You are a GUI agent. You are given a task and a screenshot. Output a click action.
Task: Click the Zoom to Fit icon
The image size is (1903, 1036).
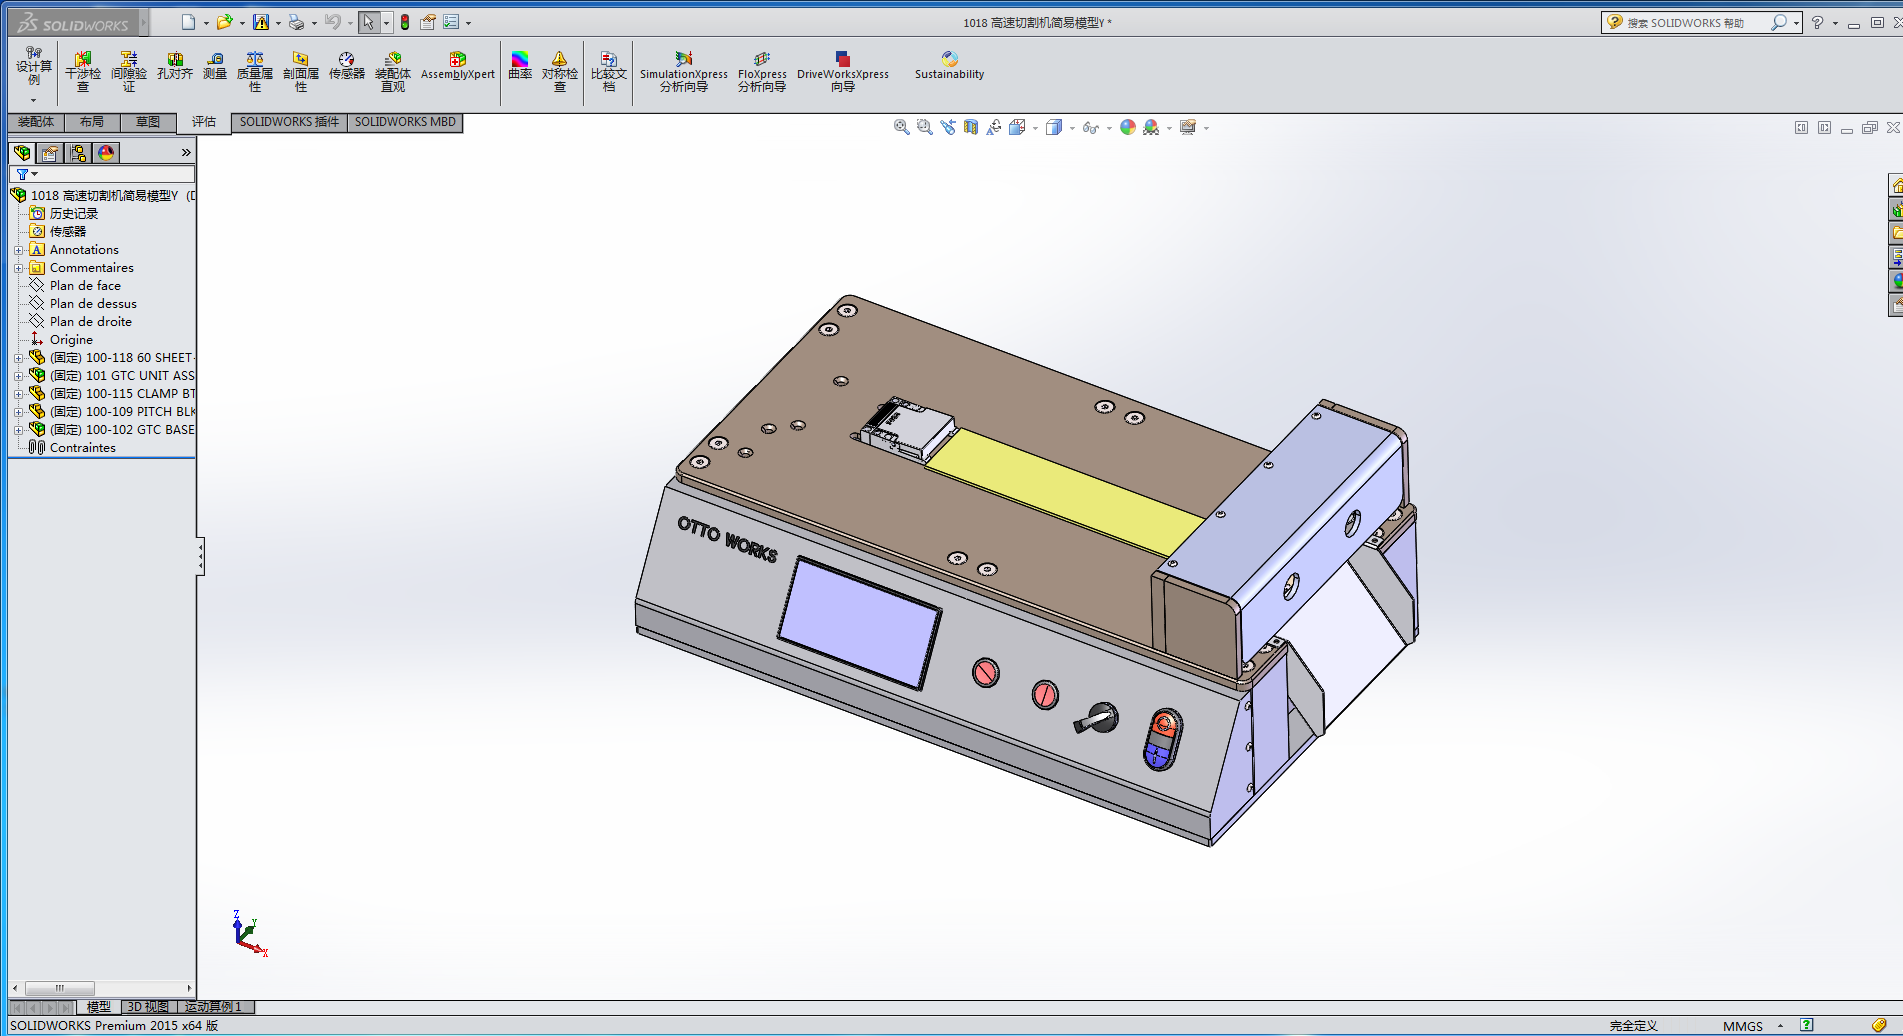pos(901,127)
